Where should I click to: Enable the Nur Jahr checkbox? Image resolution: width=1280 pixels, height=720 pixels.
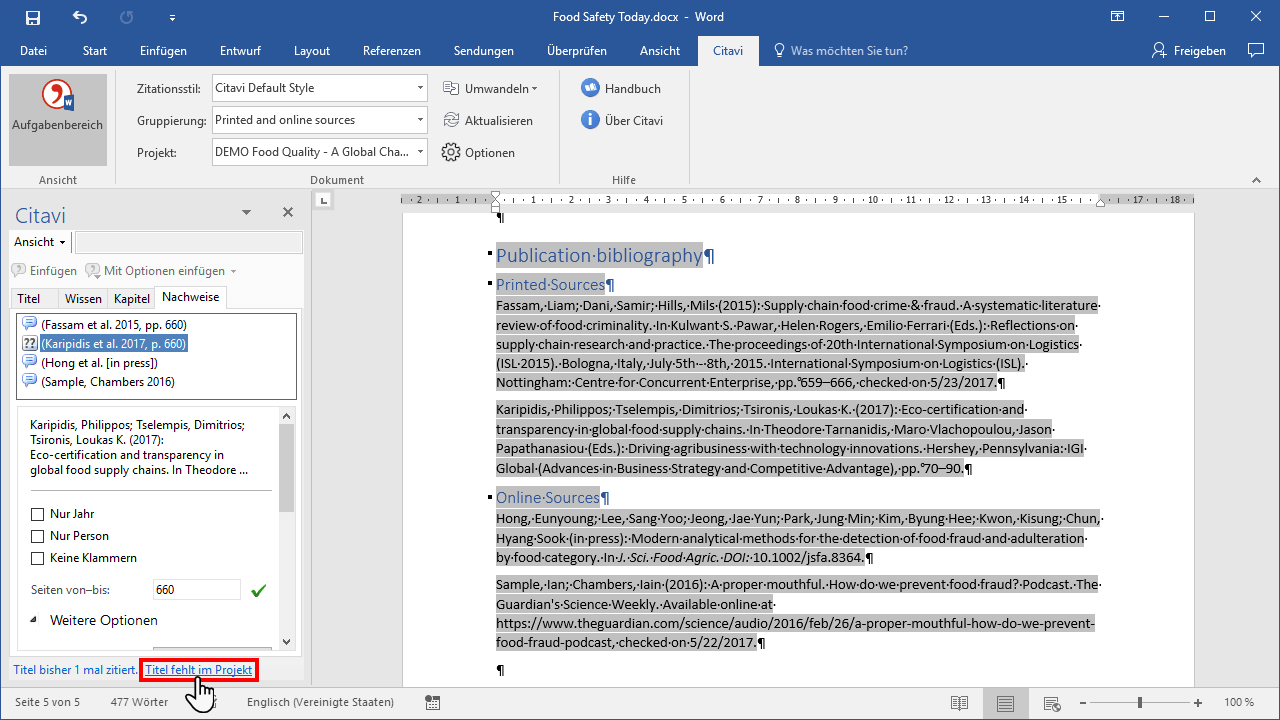(x=38, y=514)
